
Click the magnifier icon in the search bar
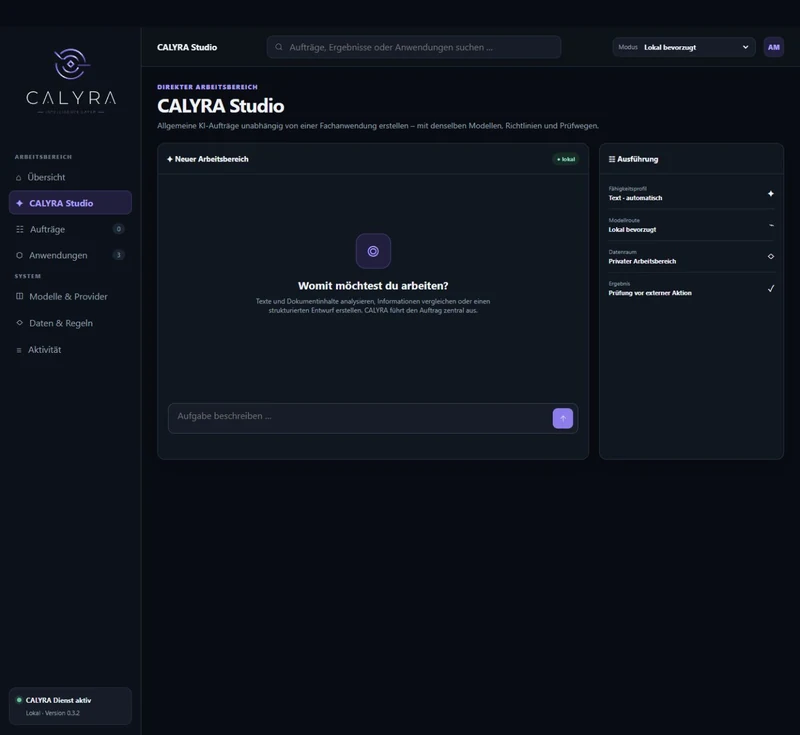(279, 47)
